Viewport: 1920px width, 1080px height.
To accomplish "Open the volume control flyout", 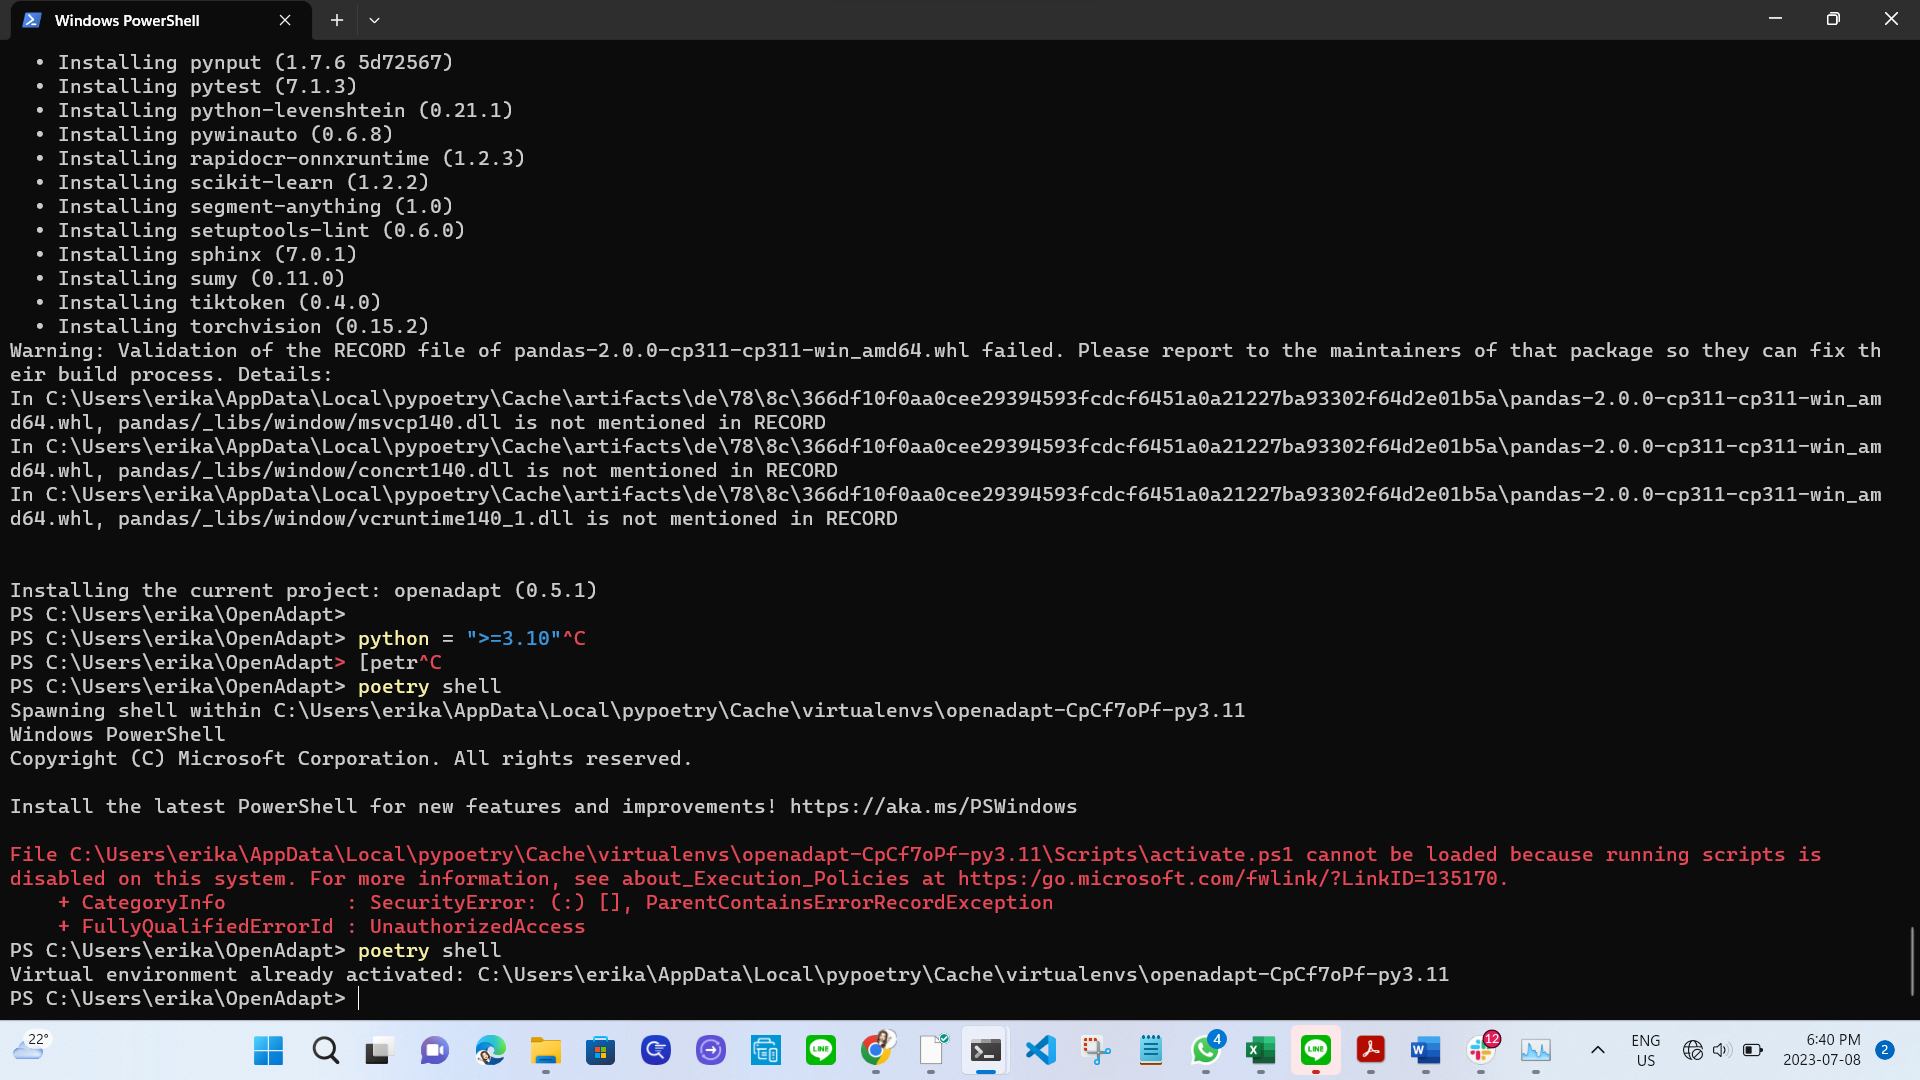I will (x=1721, y=1049).
